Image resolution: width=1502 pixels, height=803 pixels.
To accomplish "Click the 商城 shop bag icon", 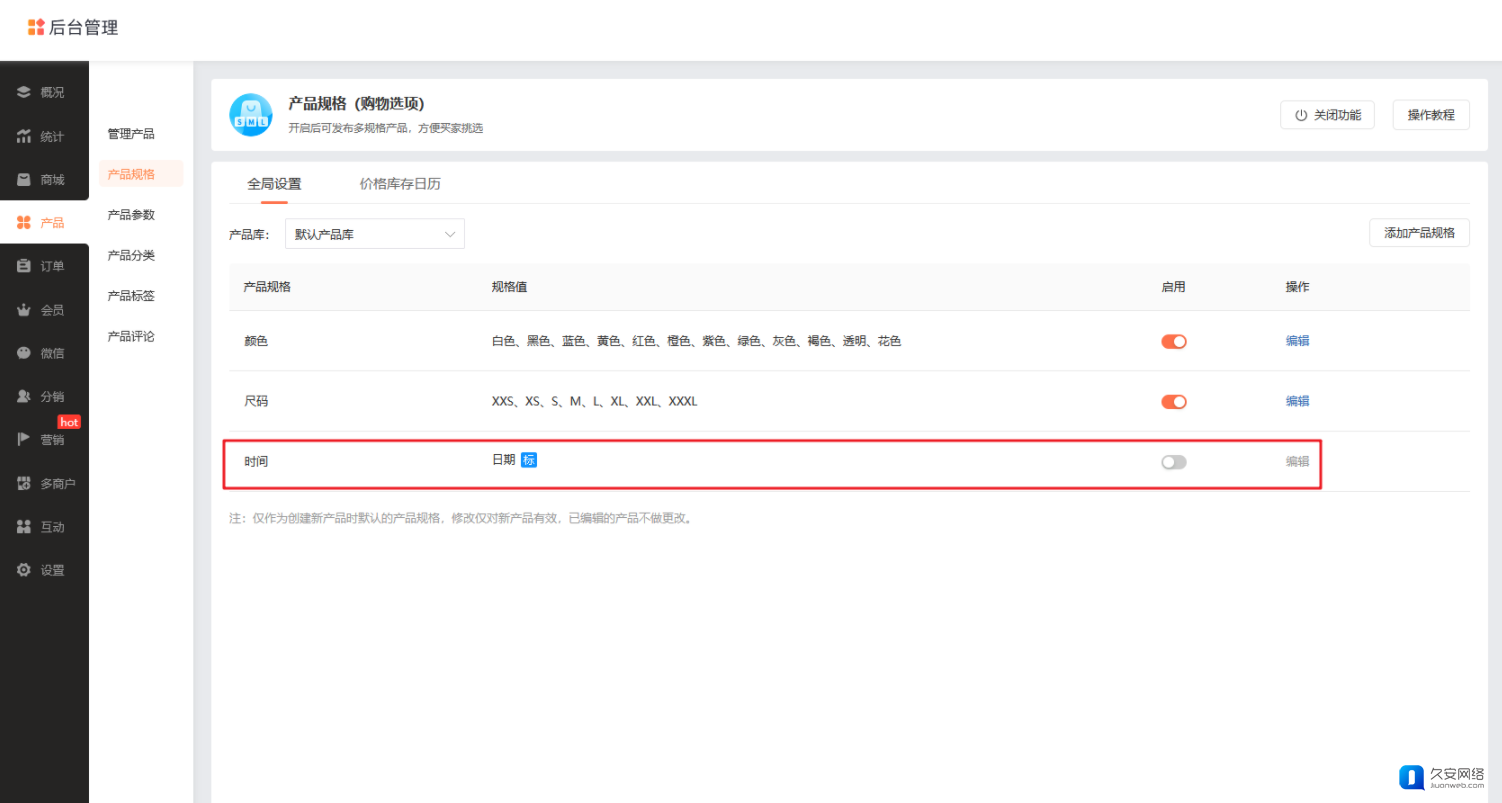I will click(x=24, y=180).
